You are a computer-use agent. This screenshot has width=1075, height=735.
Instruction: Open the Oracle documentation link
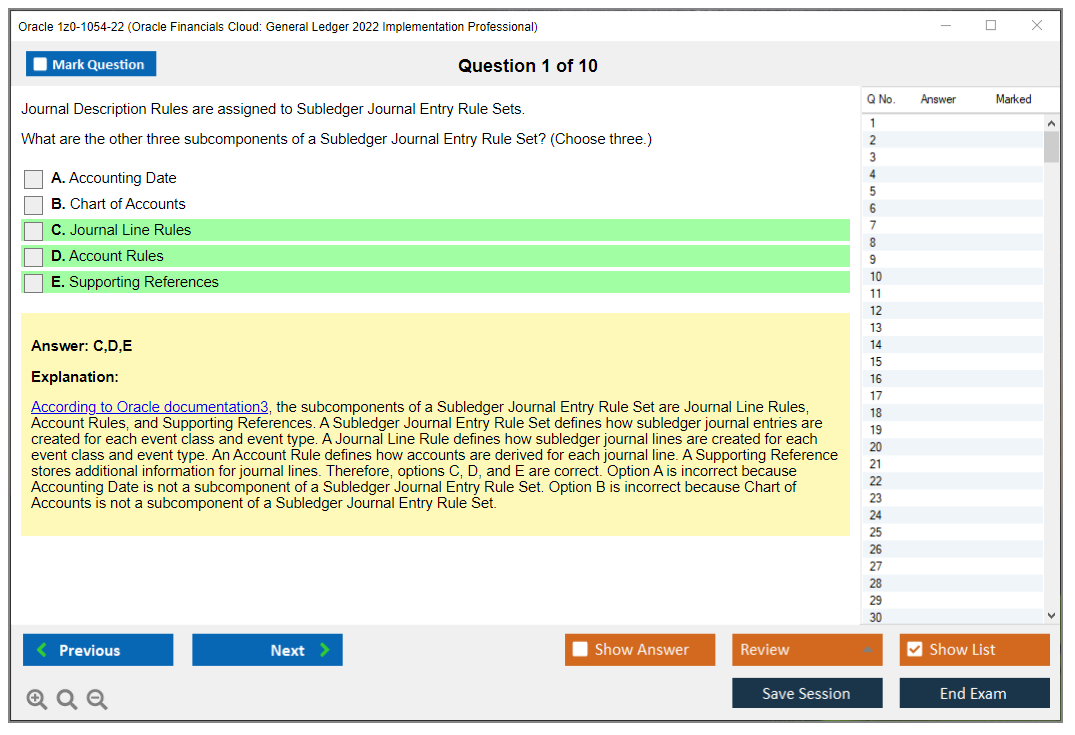(x=150, y=407)
